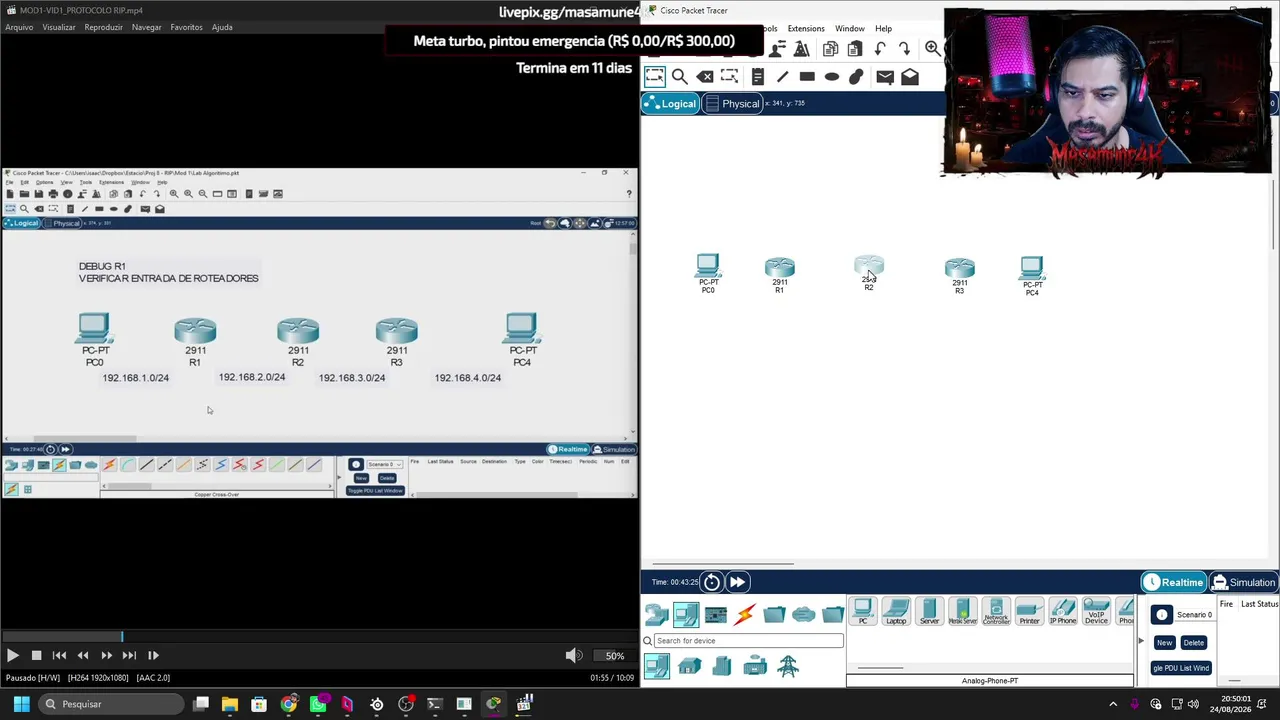This screenshot has width=1280, height=720.
Task: Open the Help menu in Packet Tracer
Action: (x=884, y=28)
